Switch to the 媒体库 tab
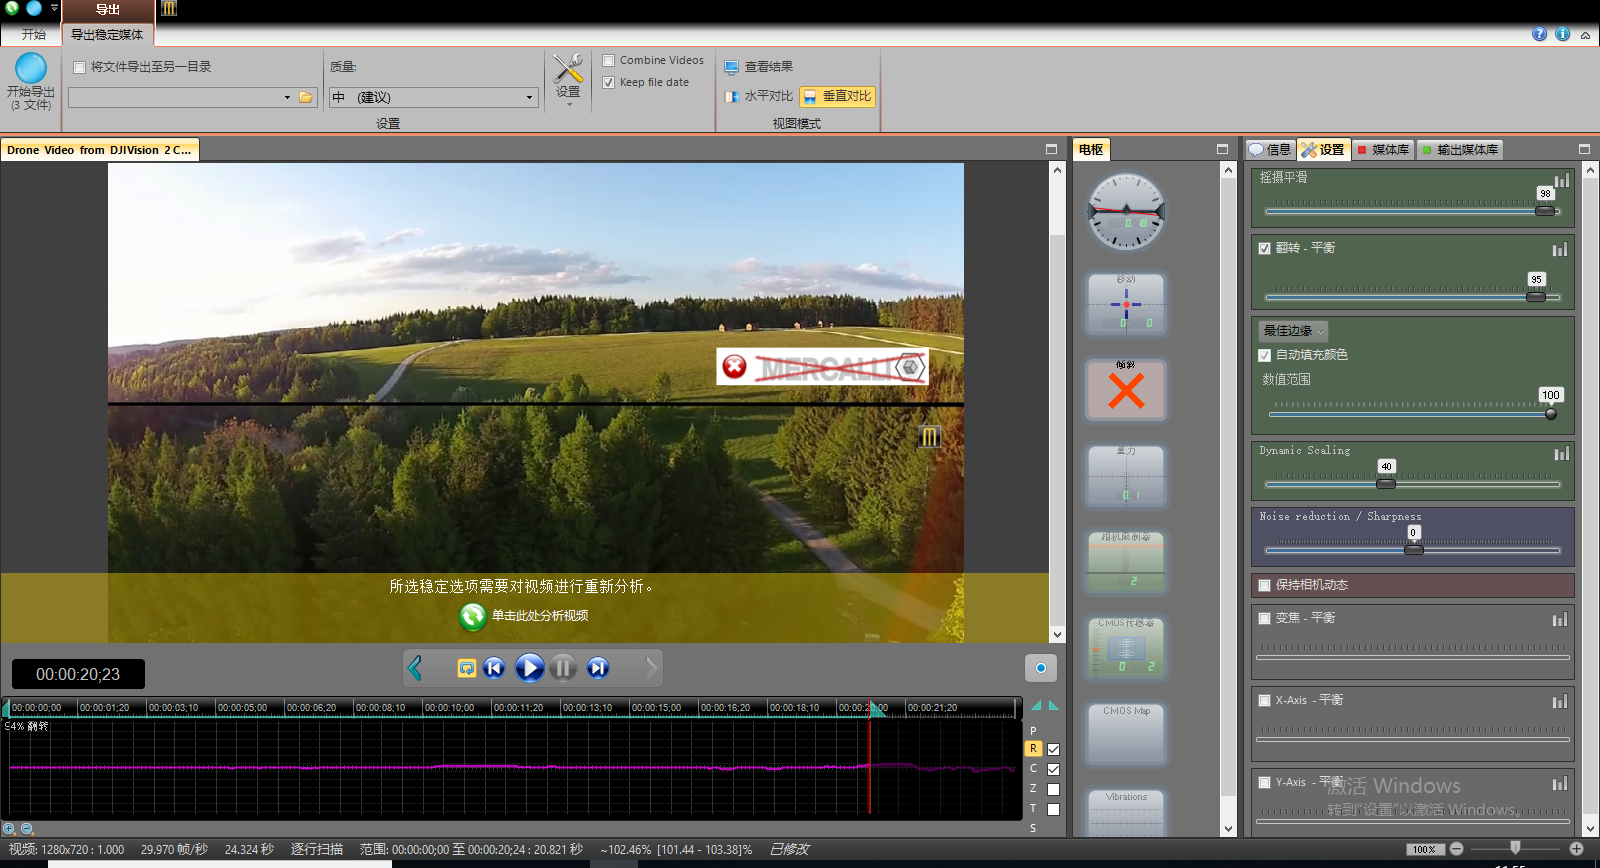This screenshot has width=1600, height=868. [1383, 150]
